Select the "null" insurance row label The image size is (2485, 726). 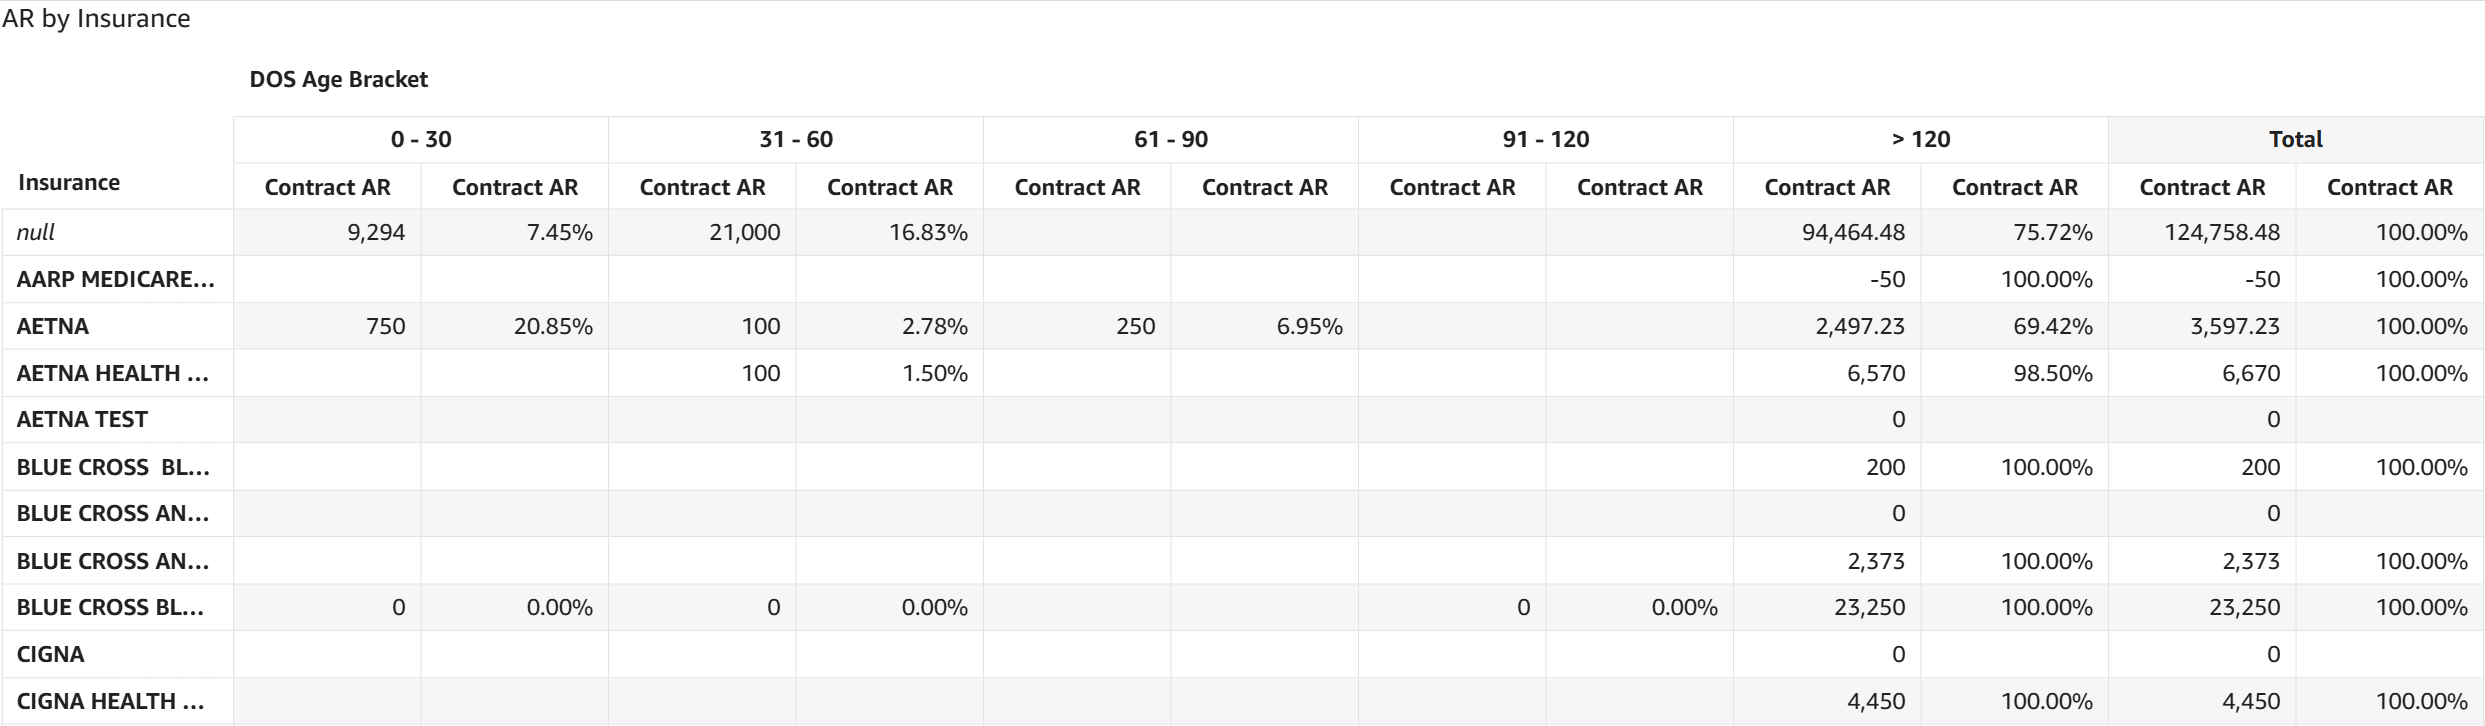tap(36, 233)
